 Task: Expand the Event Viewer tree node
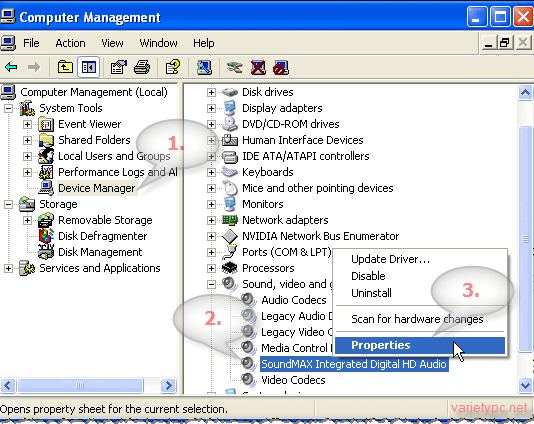pyautogui.click(x=27, y=124)
